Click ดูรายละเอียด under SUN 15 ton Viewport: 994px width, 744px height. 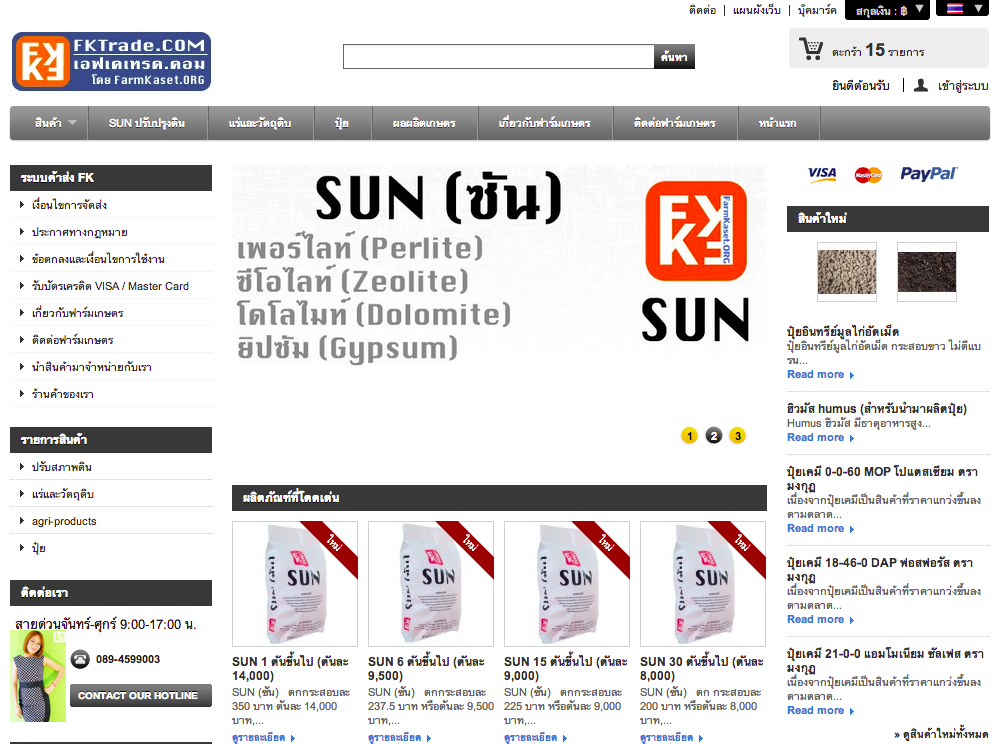click(536, 738)
